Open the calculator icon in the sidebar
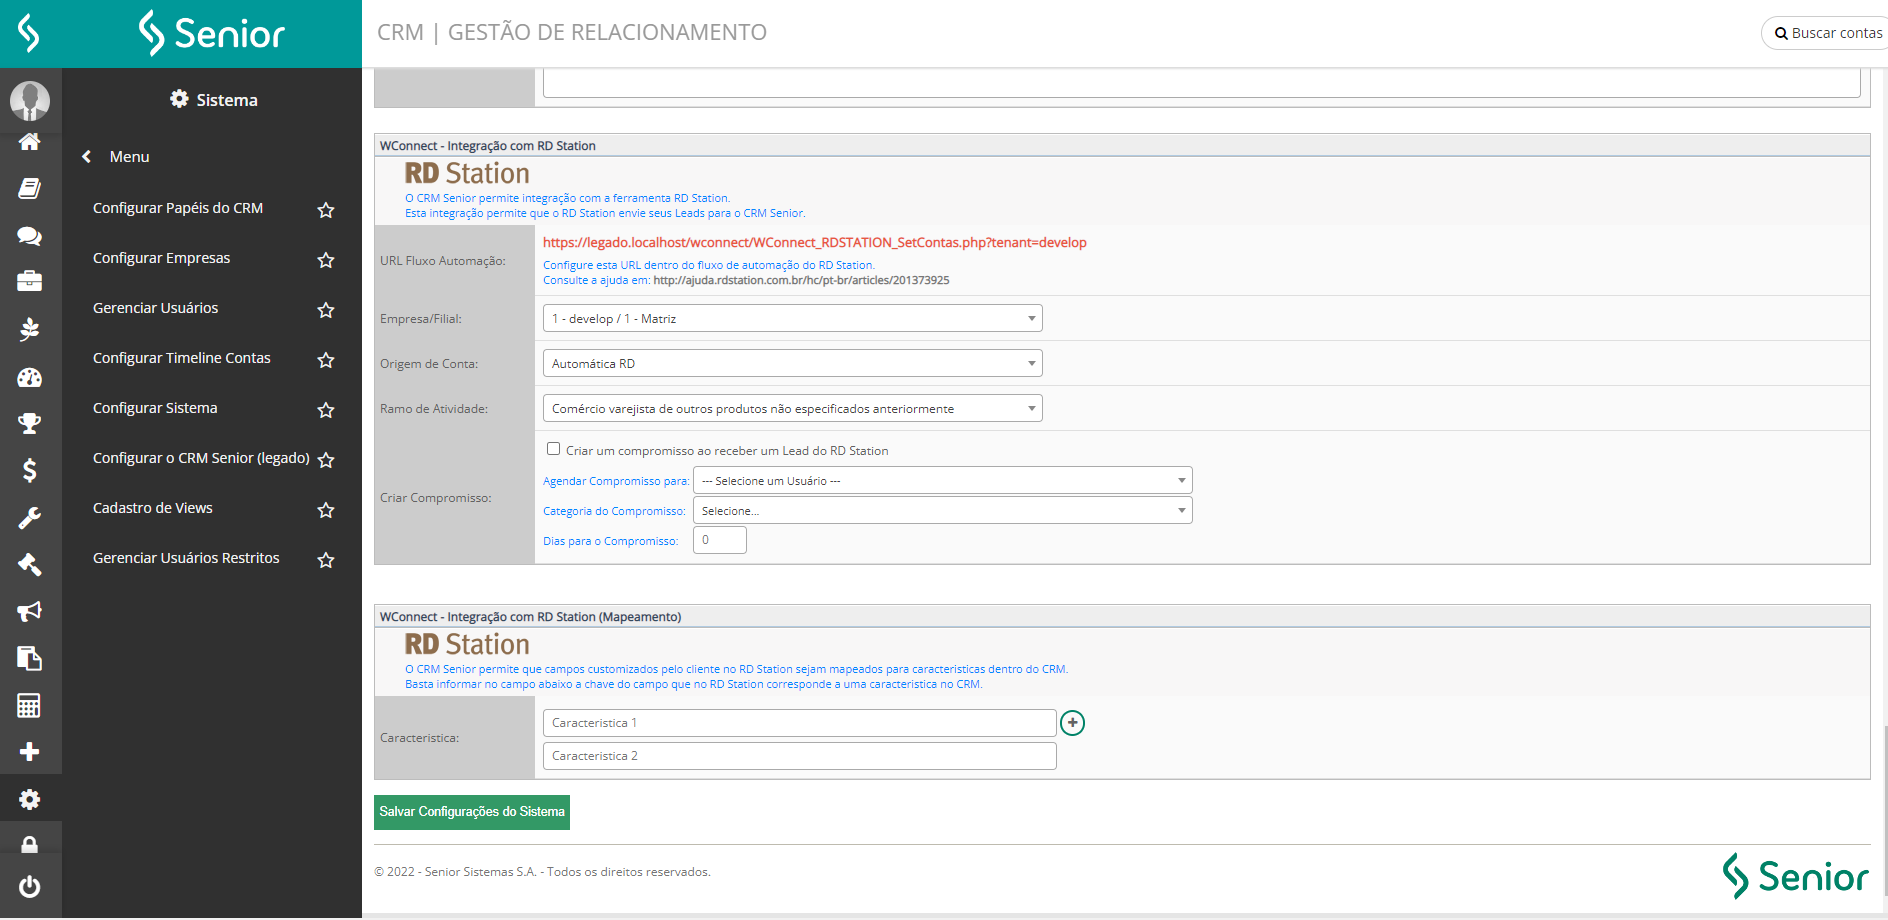The image size is (1888, 920). (x=30, y=706)
